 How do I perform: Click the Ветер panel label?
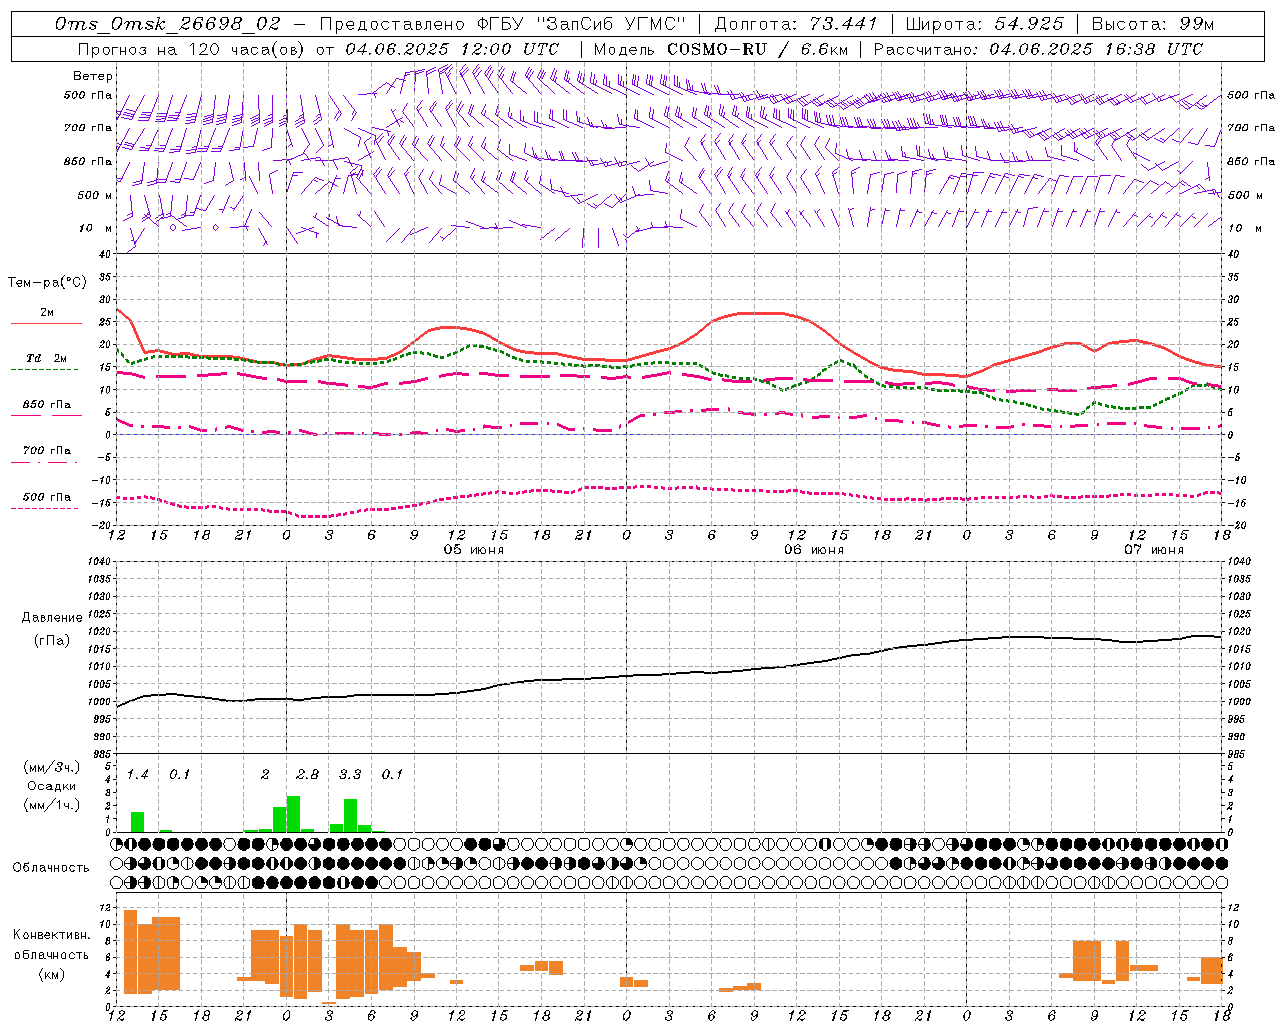tap(93, 76)
